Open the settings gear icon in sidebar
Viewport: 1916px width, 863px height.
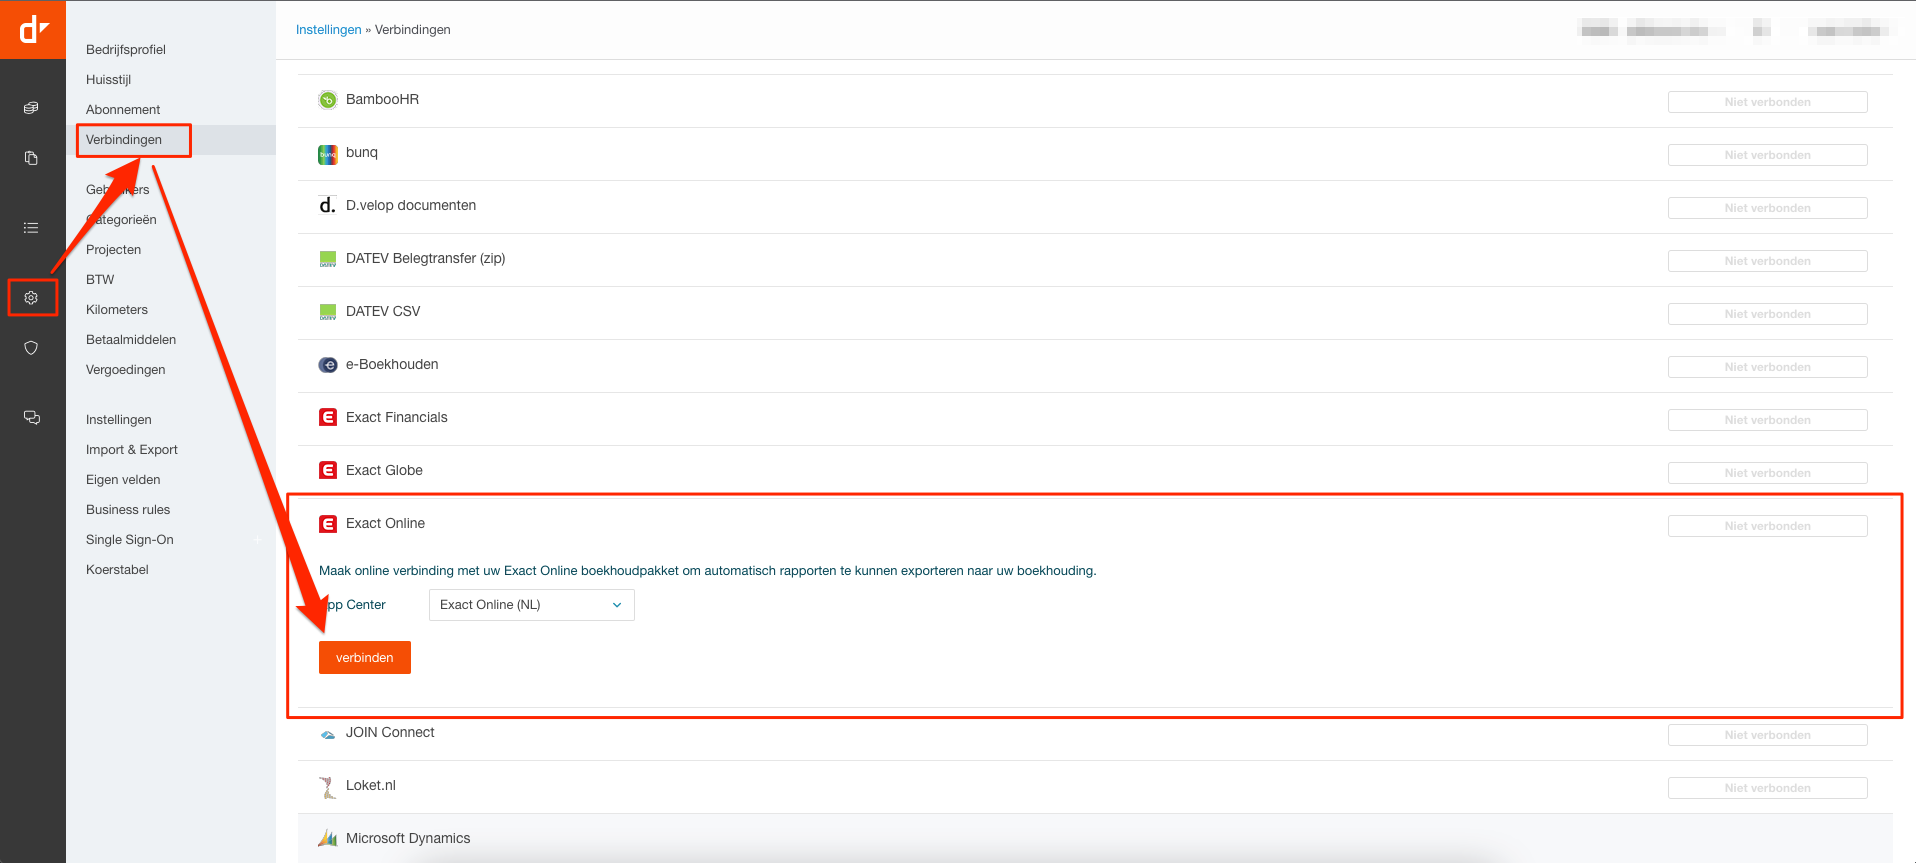pos(31,298)
